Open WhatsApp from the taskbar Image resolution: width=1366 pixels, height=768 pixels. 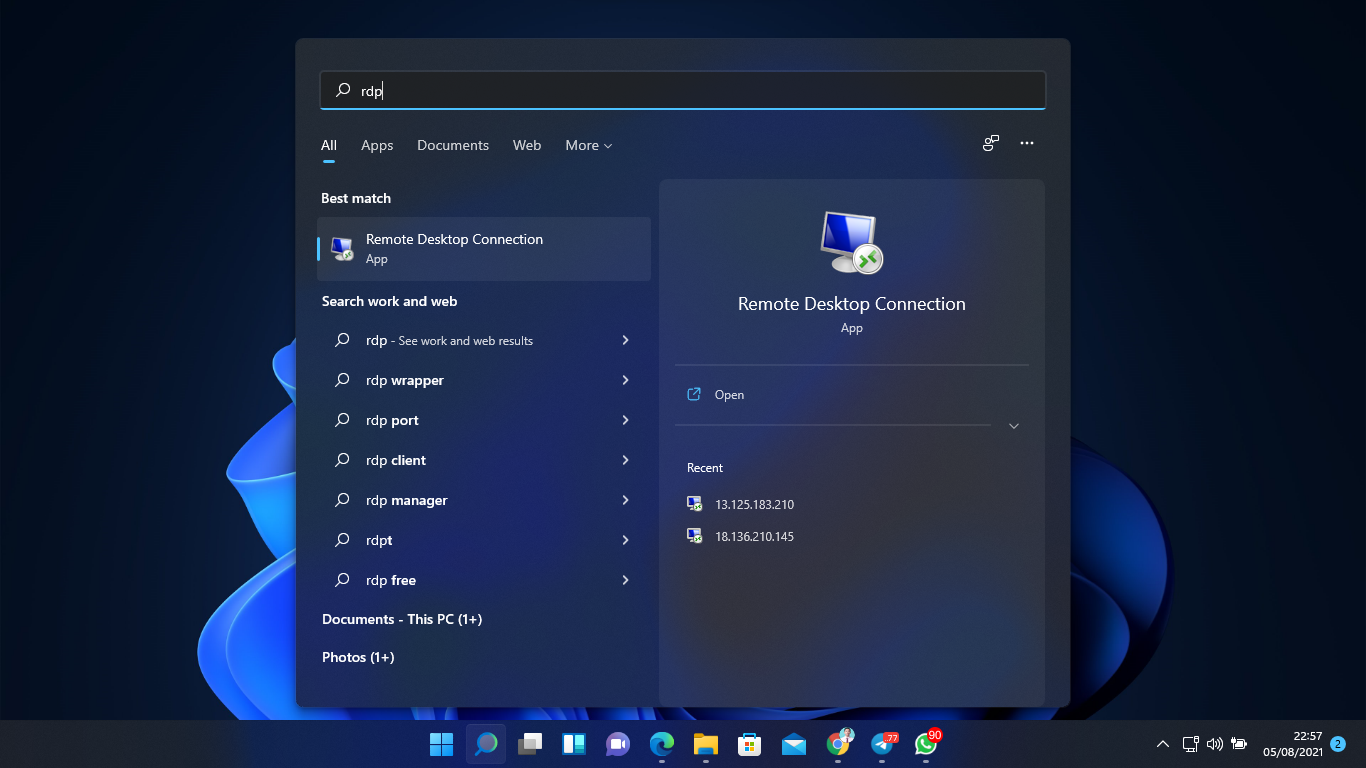click(x=927, y=743)
